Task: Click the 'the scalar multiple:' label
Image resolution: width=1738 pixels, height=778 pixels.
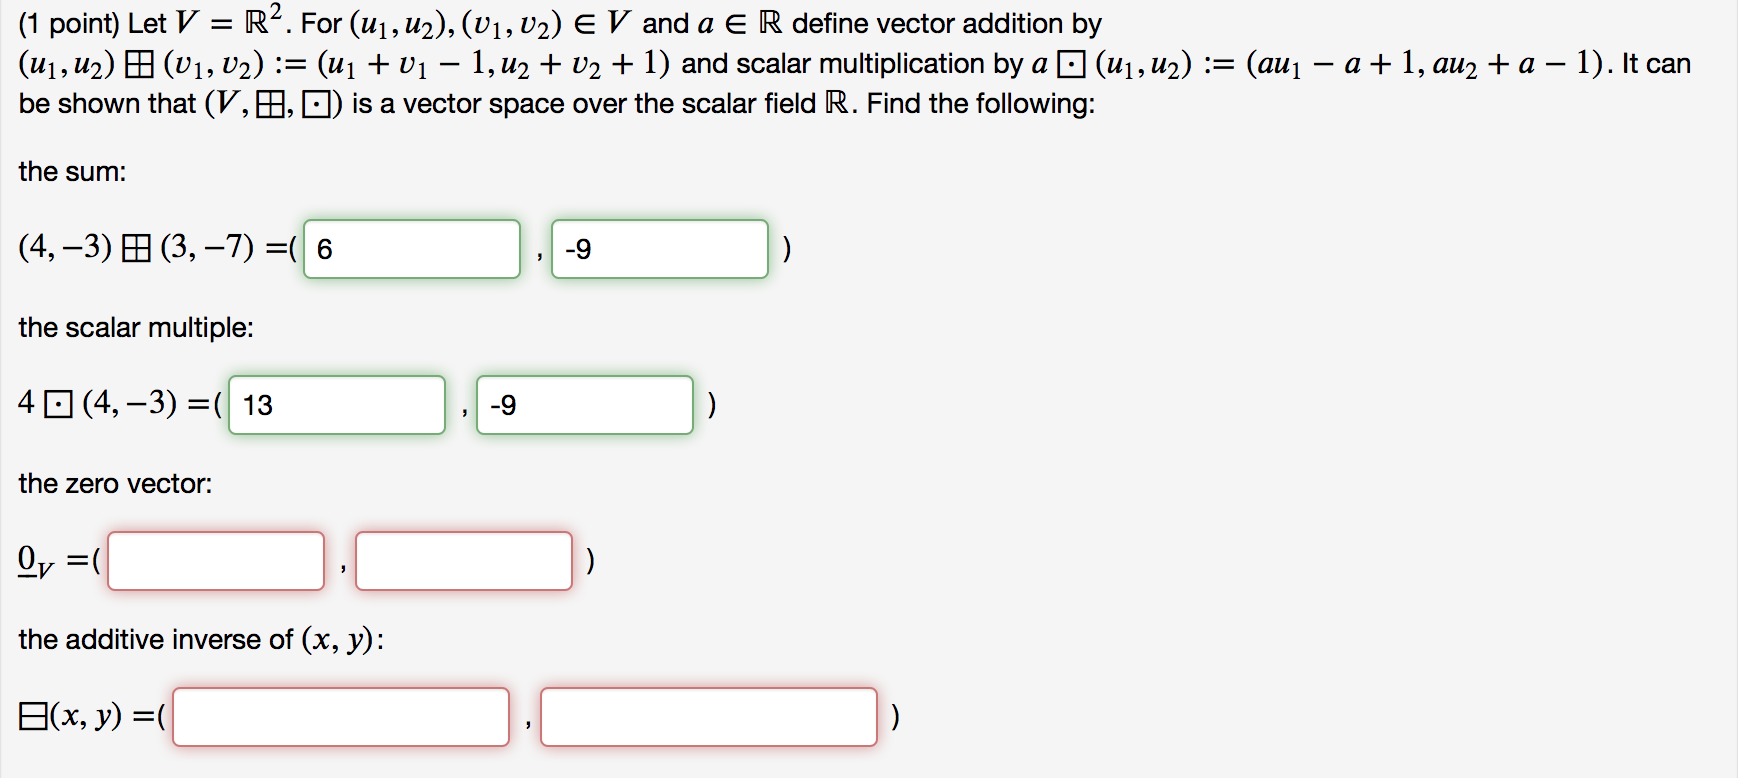Action: 136,327
